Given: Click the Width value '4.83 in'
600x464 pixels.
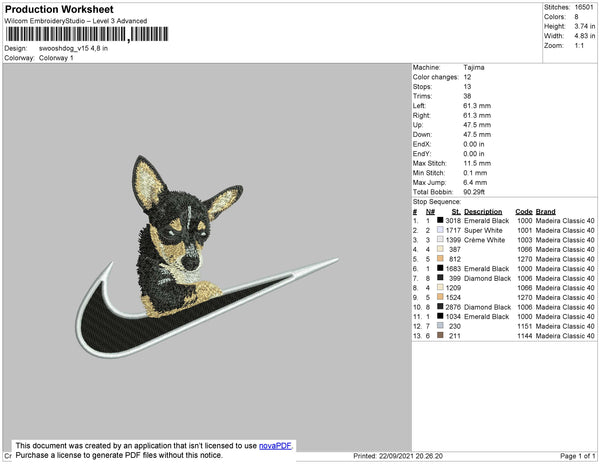Looking at the screenshot, I should point(584,36).
